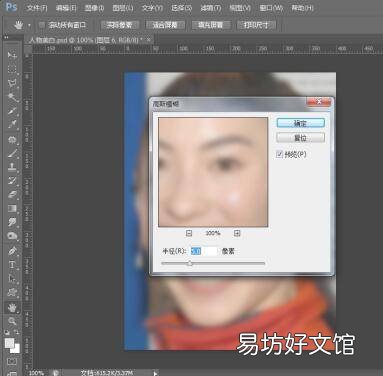
Task: Select the Clone Stamp tool
Action: [12, 167]
